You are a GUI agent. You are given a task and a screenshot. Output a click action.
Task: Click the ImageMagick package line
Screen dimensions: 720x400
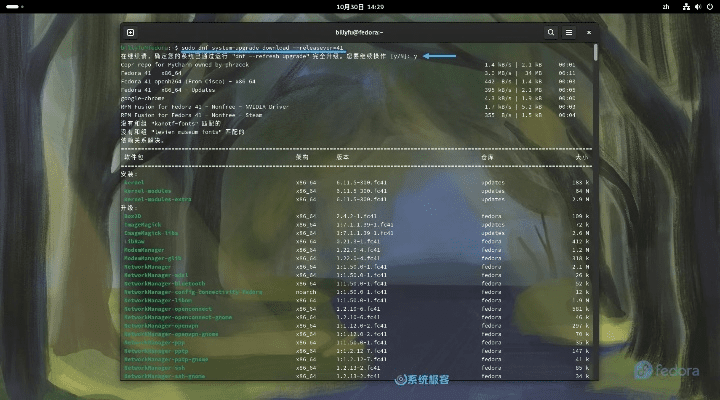pos(144,224)
